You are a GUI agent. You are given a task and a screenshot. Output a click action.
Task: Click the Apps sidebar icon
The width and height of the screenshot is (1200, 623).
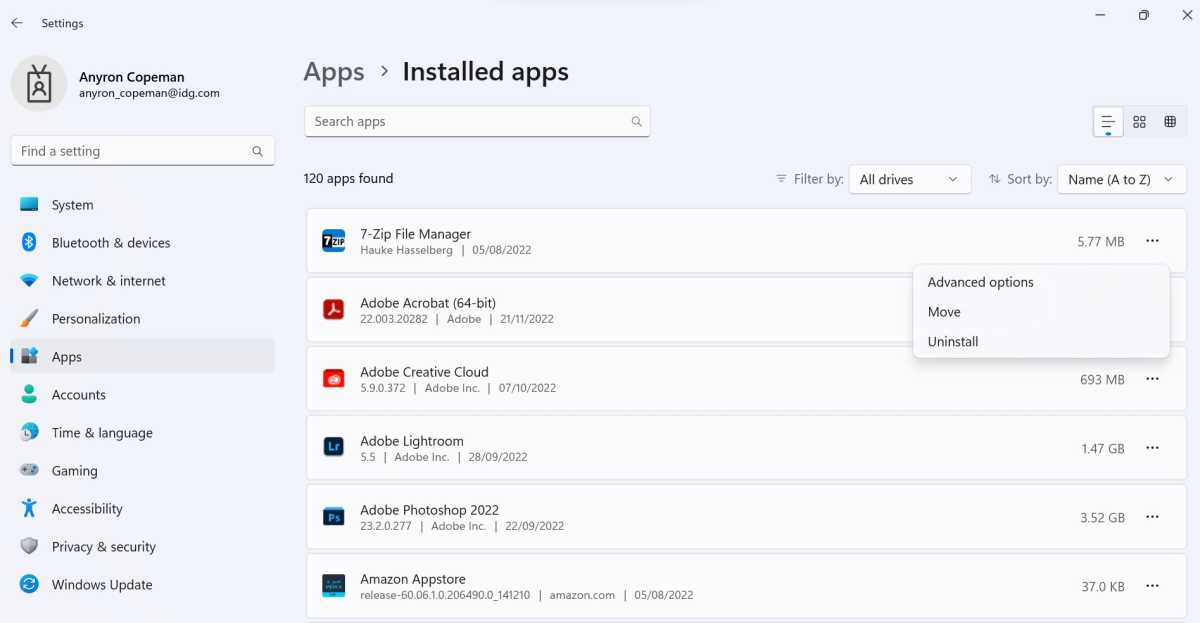click(30, 357)
